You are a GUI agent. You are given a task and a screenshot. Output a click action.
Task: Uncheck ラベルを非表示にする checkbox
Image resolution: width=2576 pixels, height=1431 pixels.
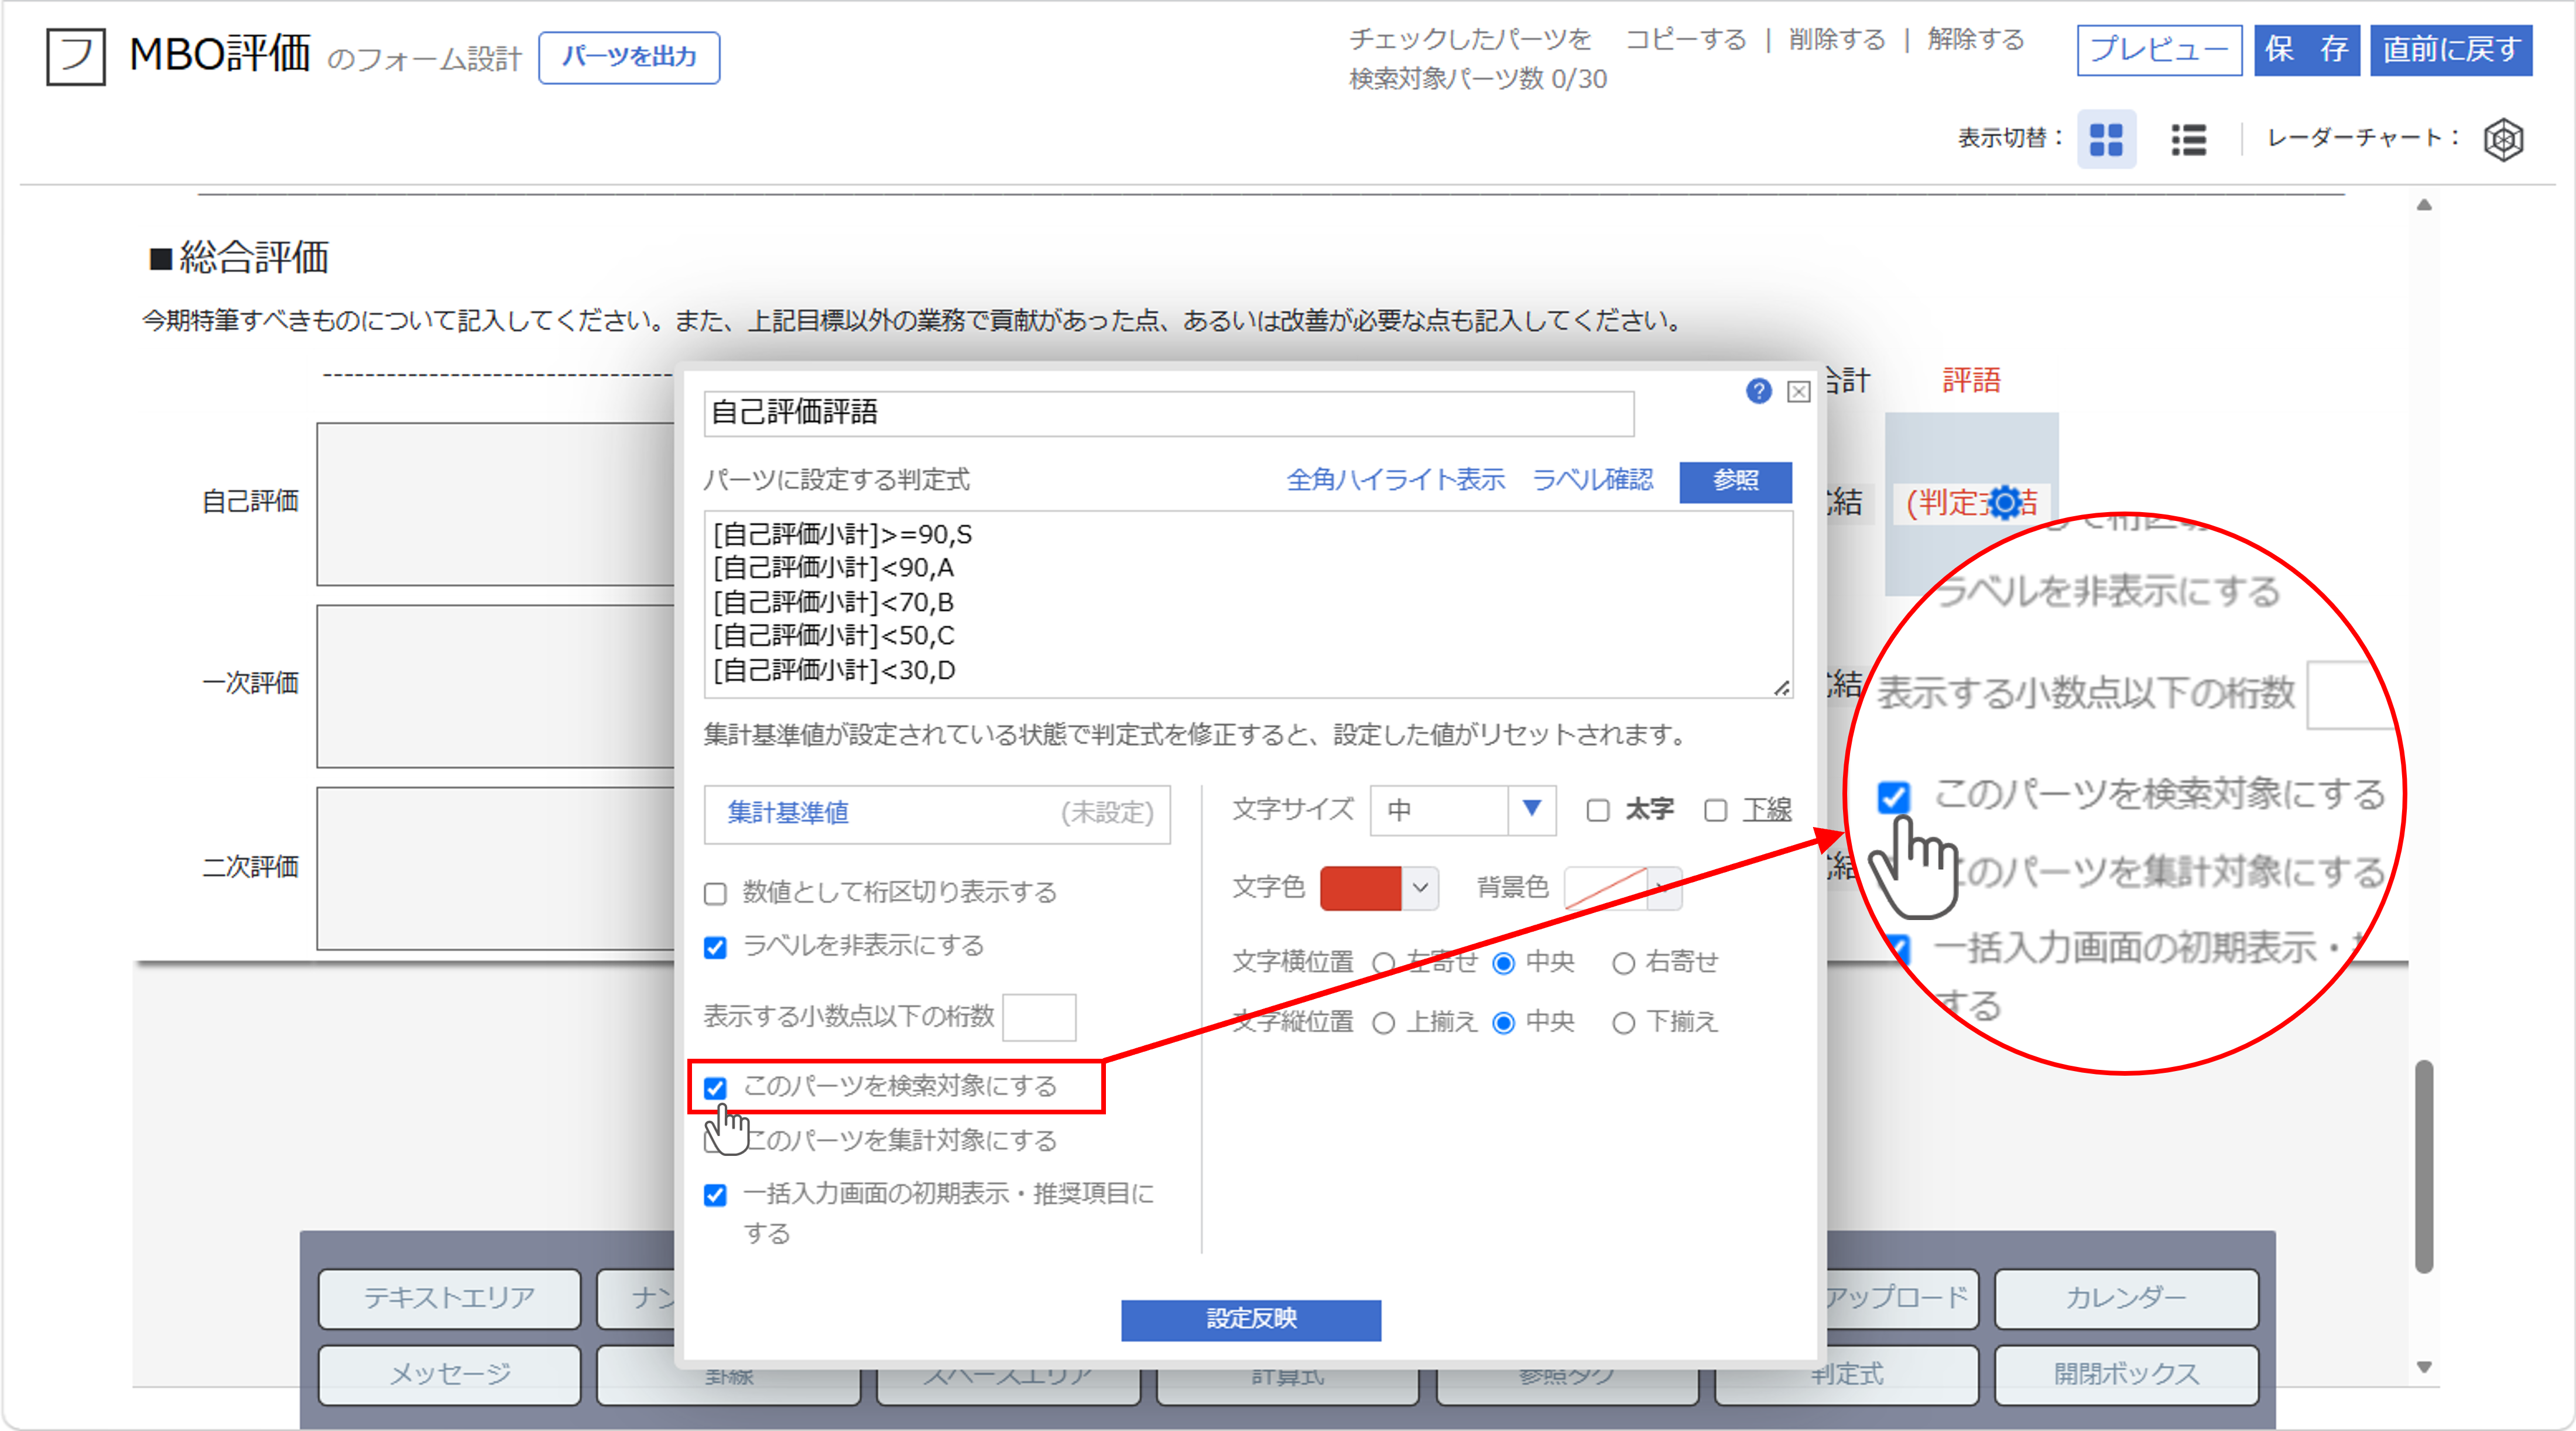tap(715, 947)
